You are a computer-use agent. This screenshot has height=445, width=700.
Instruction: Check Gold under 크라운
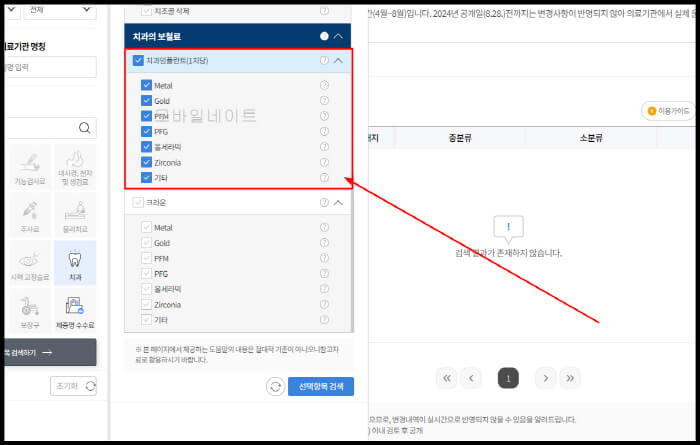(x=146, y=242)
